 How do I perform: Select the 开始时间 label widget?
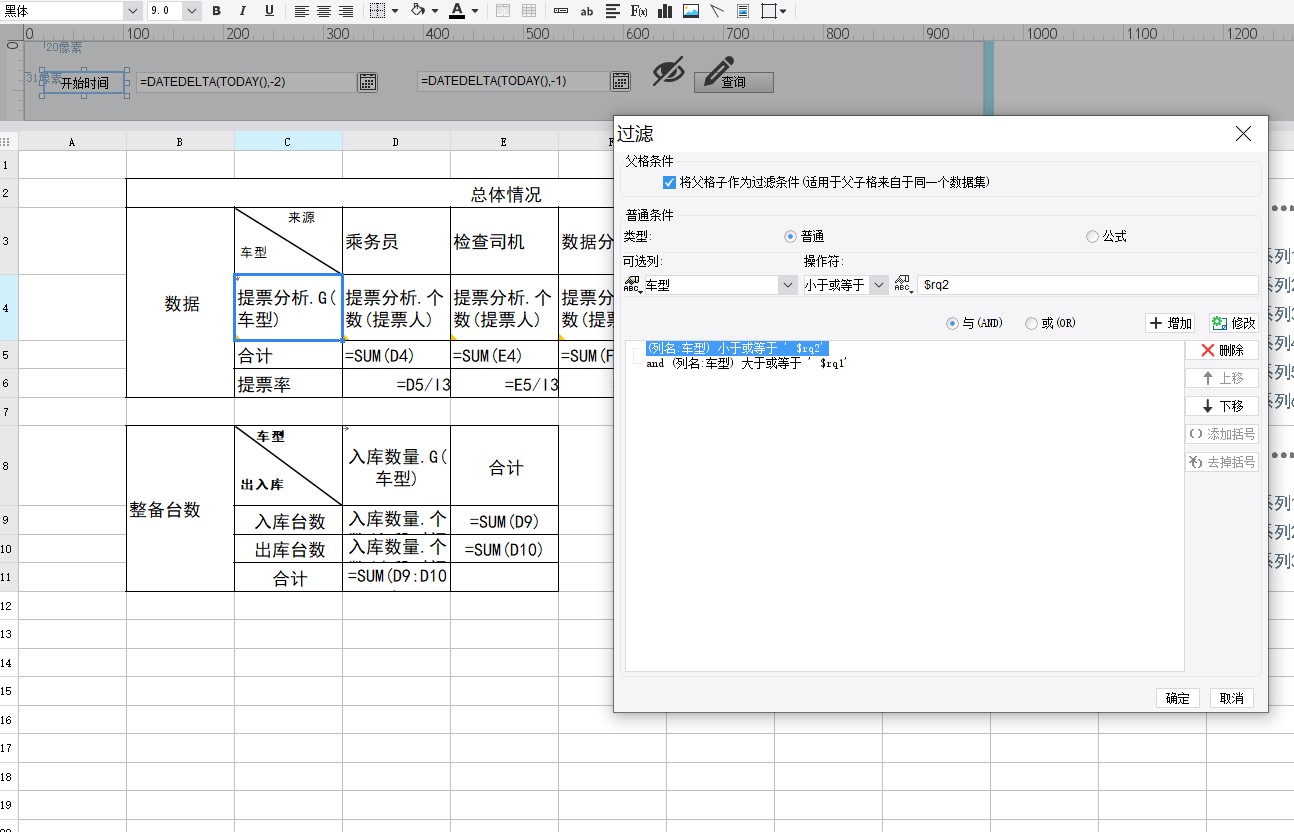pos(85,83)
